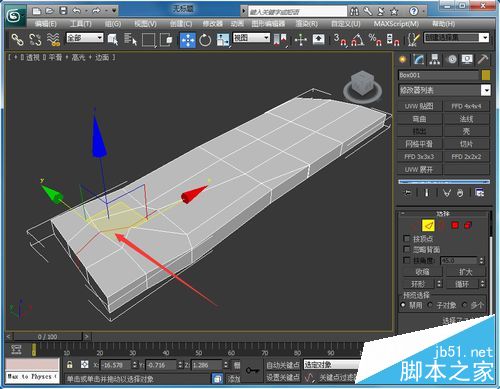Image resolution: width=500 pixels, height=389 pixels.
Task: Click the Select and Link chain icon
Action: pos(17,39)
